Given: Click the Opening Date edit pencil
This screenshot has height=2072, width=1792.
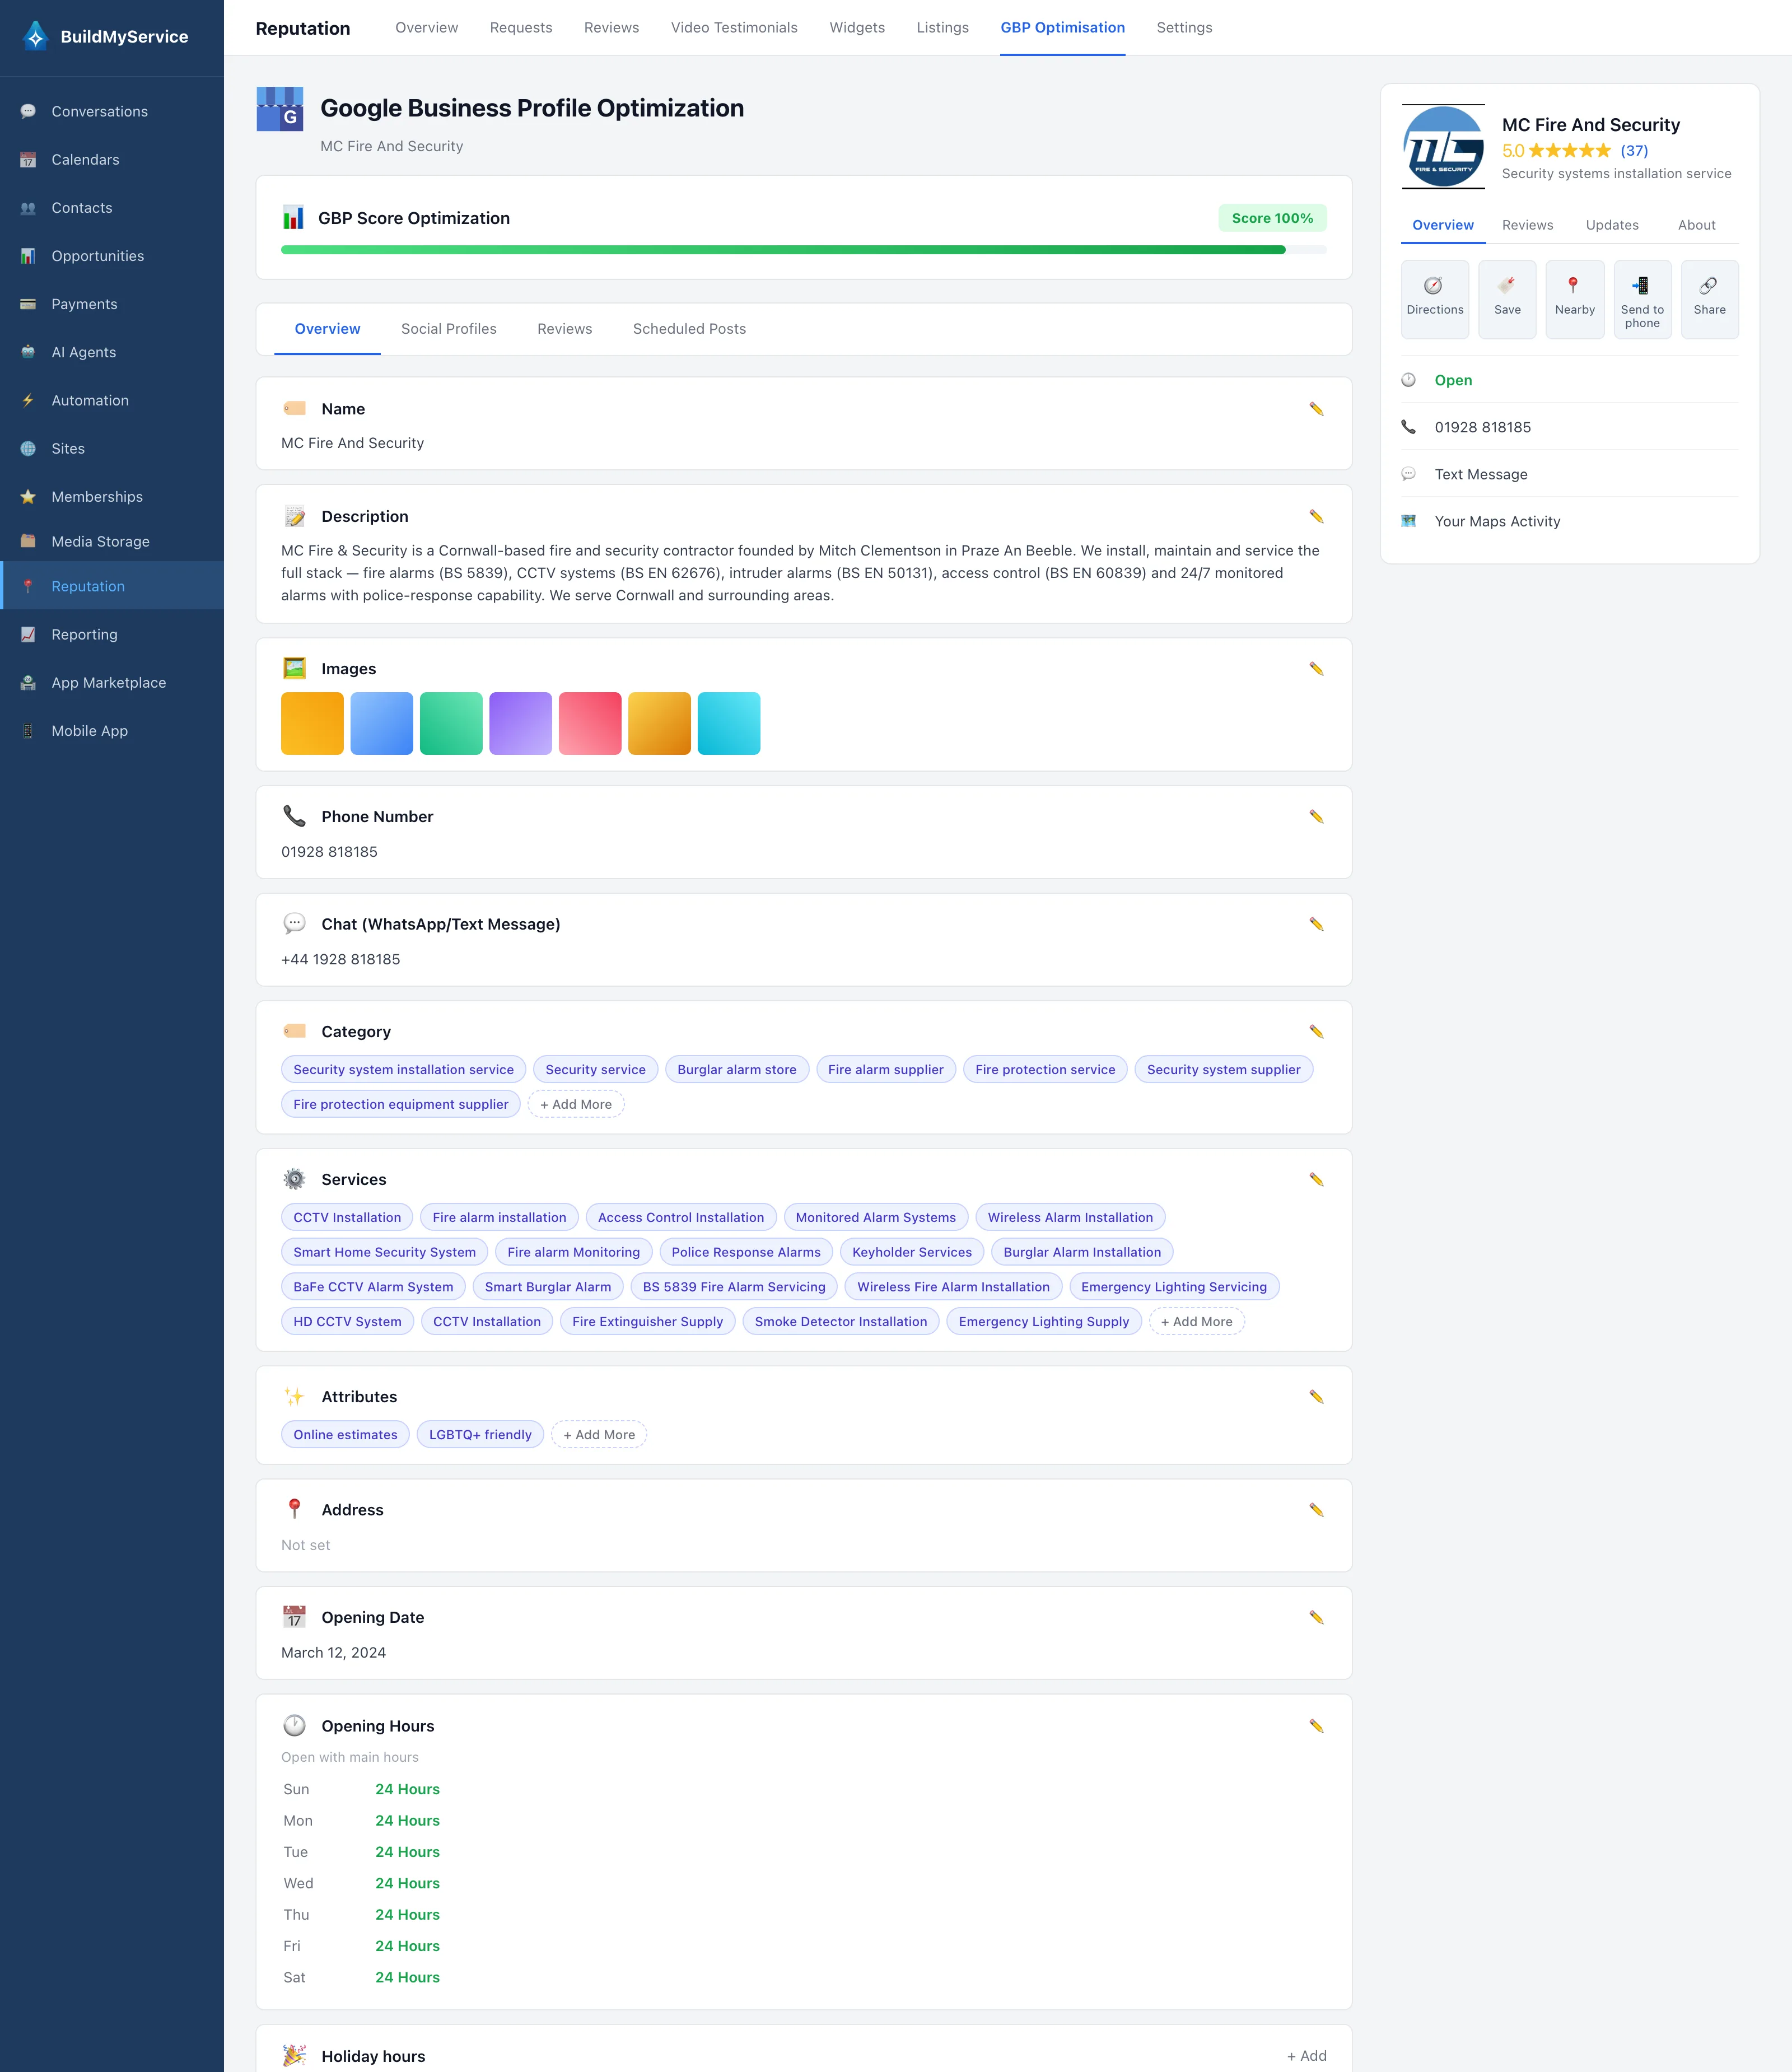Looking at the screenshot, I should (1316, 1617).
